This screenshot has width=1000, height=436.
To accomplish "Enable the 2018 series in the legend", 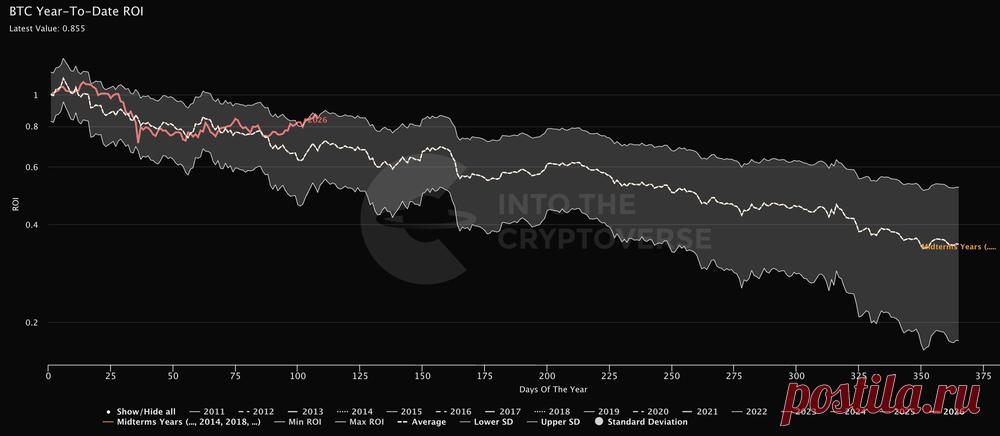I will click(x=551, y=412).
